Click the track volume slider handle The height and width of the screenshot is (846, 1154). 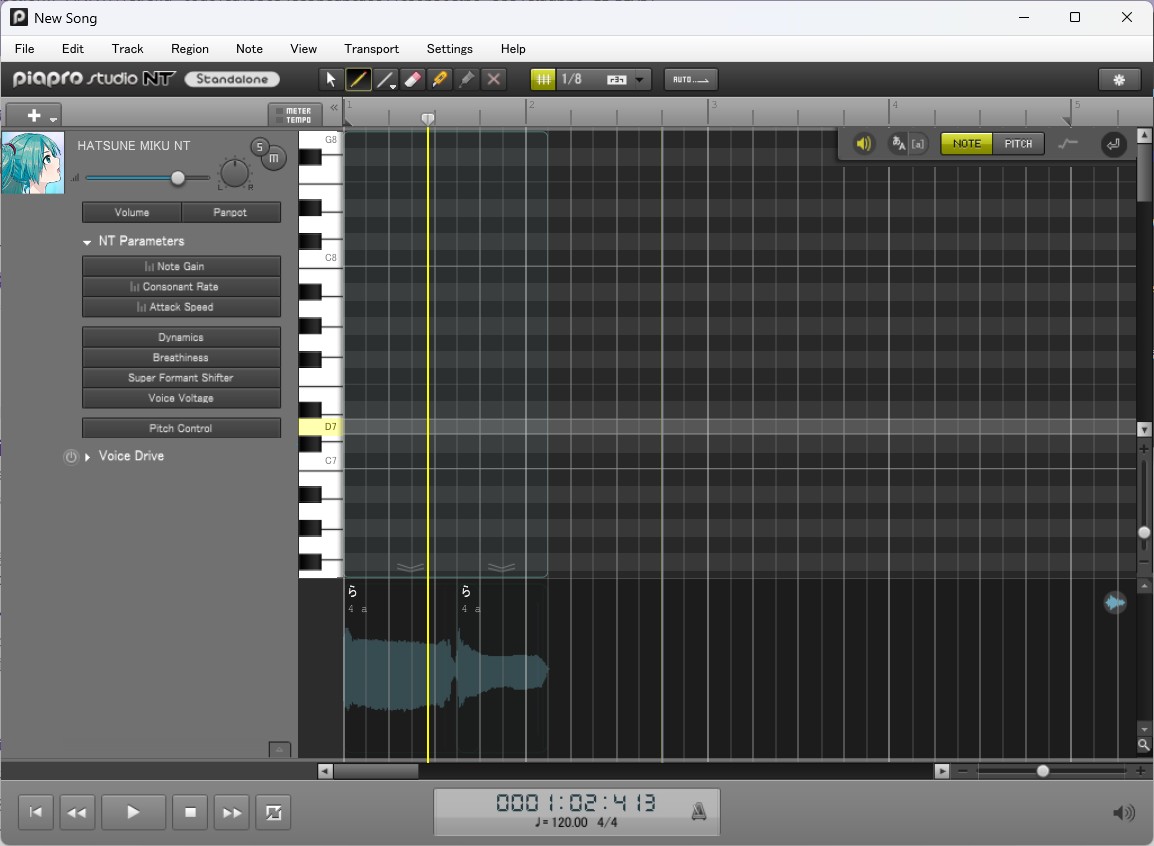[x=178, y=178]
